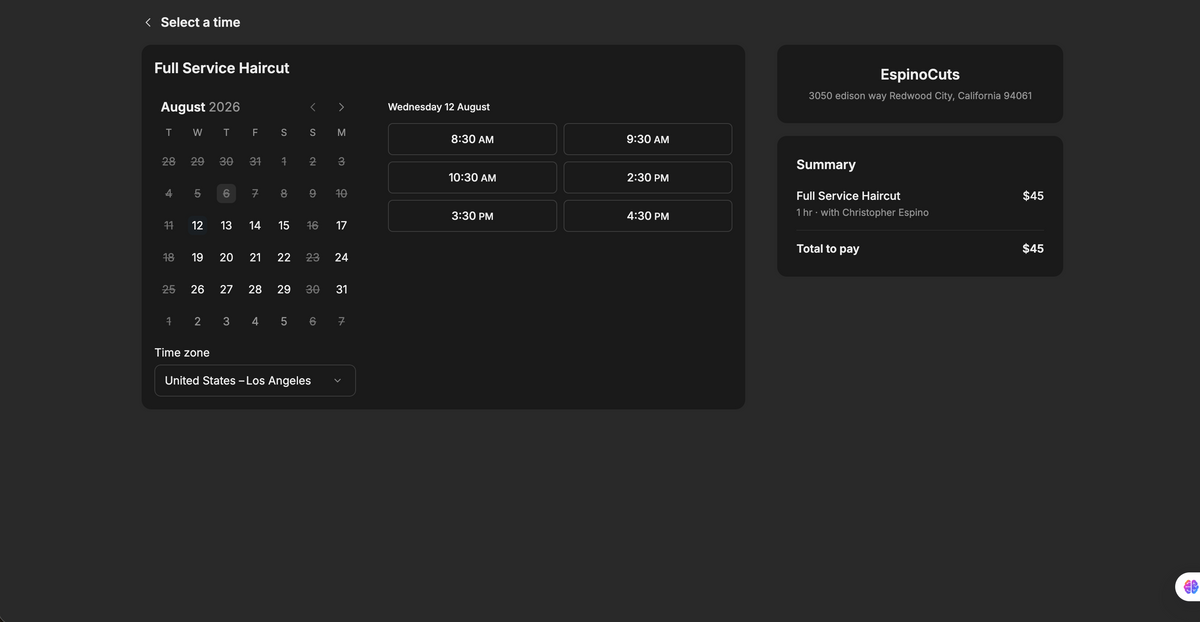Open the floating brain assistant icon
This screenshot has width=1200, height=622.
(x=1189, y=587)
